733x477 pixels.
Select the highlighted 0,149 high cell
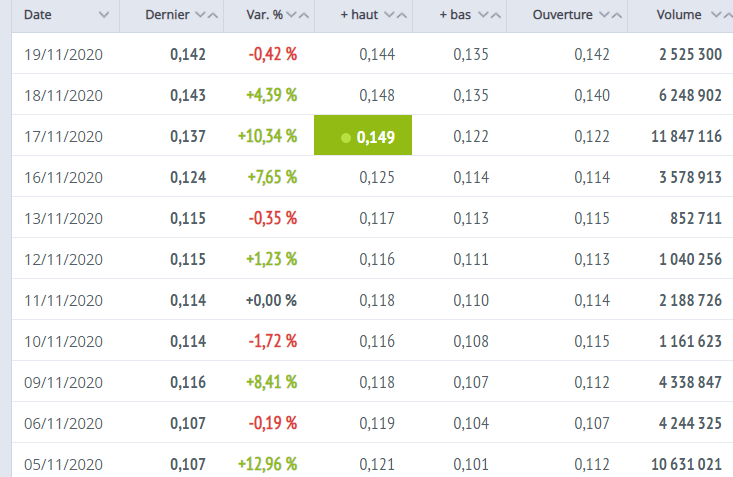pyautogui.click(x=363, y=135)
